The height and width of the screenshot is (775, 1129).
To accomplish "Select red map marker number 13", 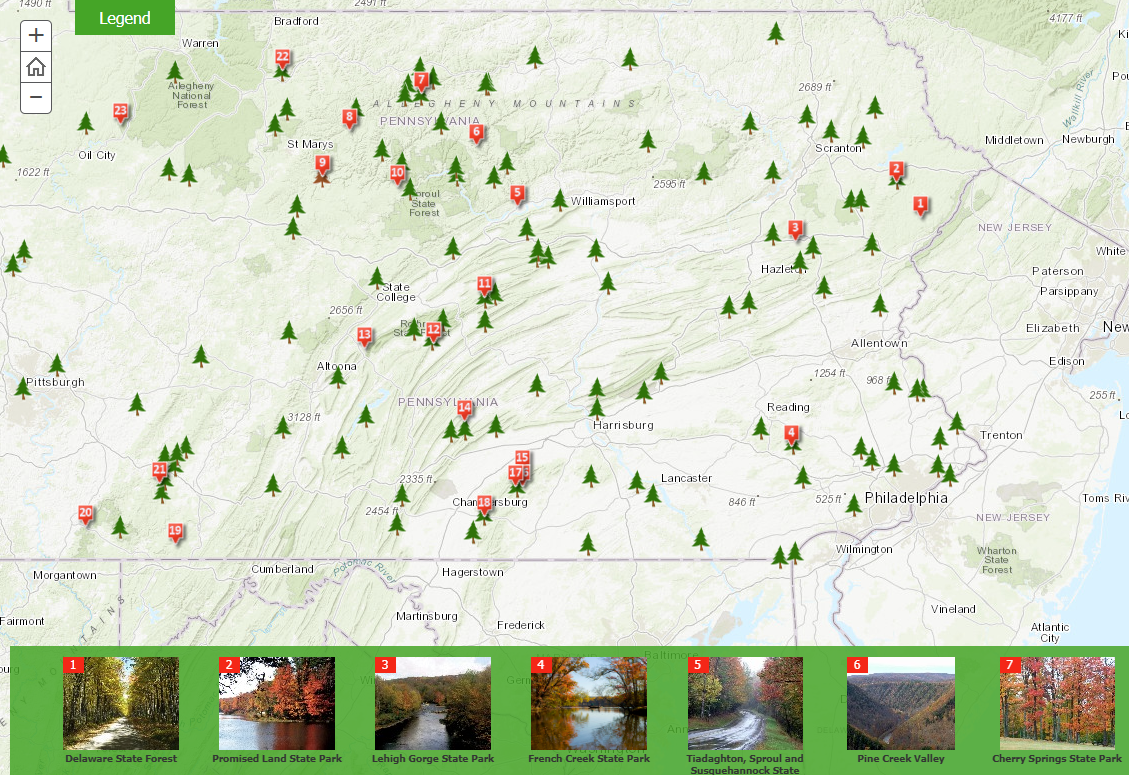I will (x=364, y=336).
